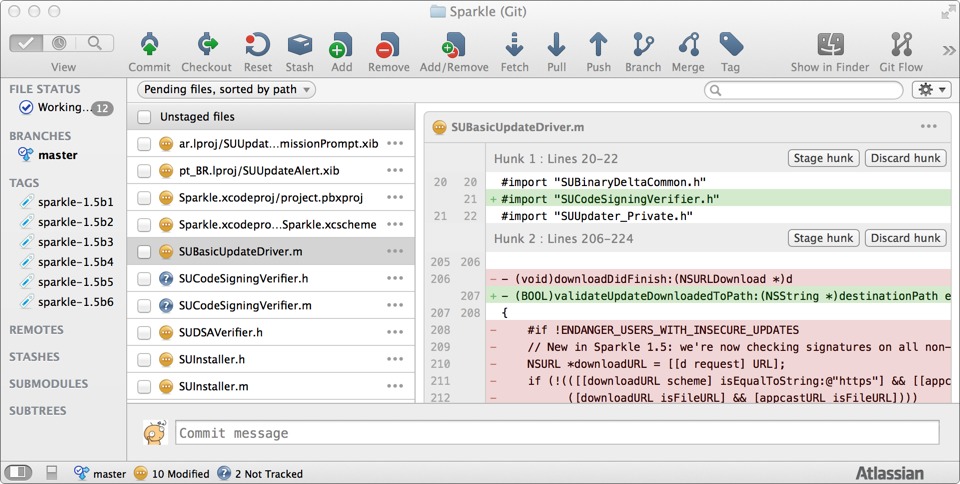Image resolution: width=960 pixels, height=484 pixels.
Task: Select Working copy in sidebar
Action: click(66, 108)
